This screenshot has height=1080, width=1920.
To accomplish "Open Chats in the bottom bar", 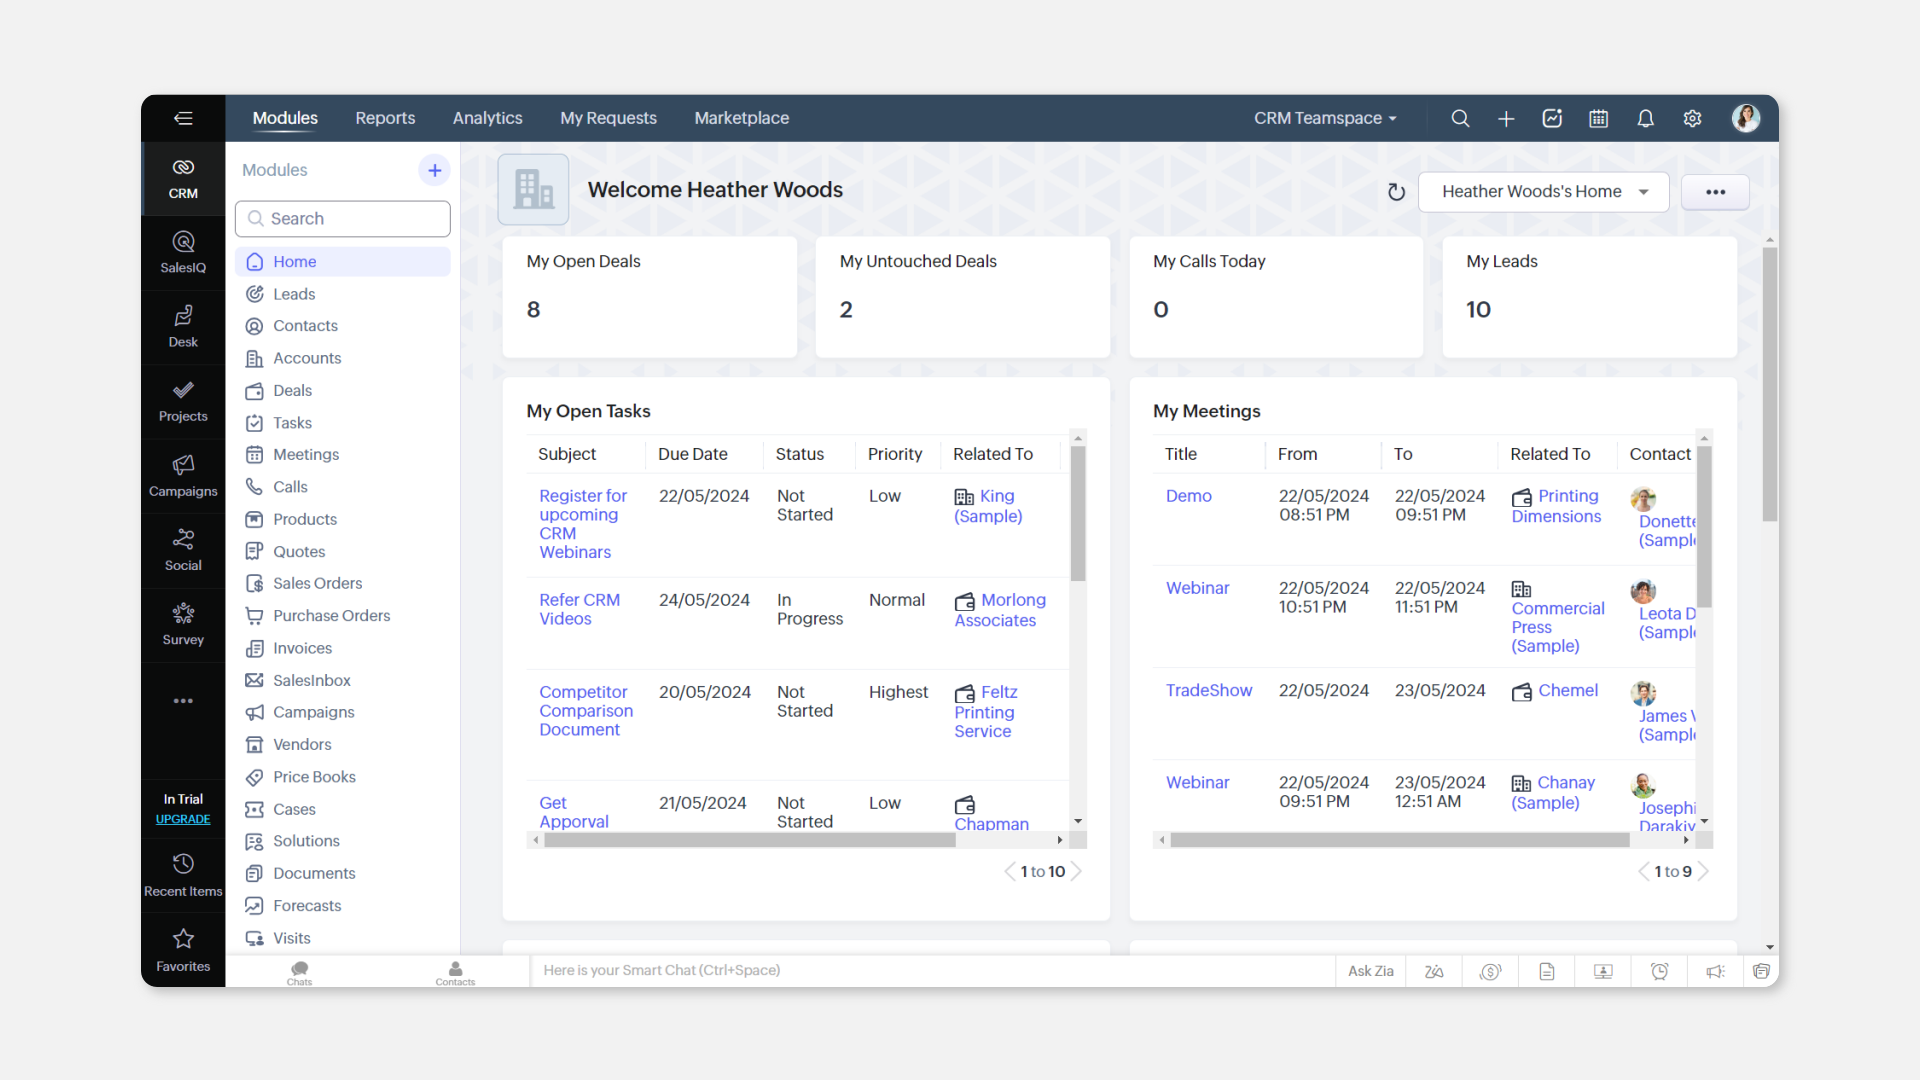I will coord(299,972).
